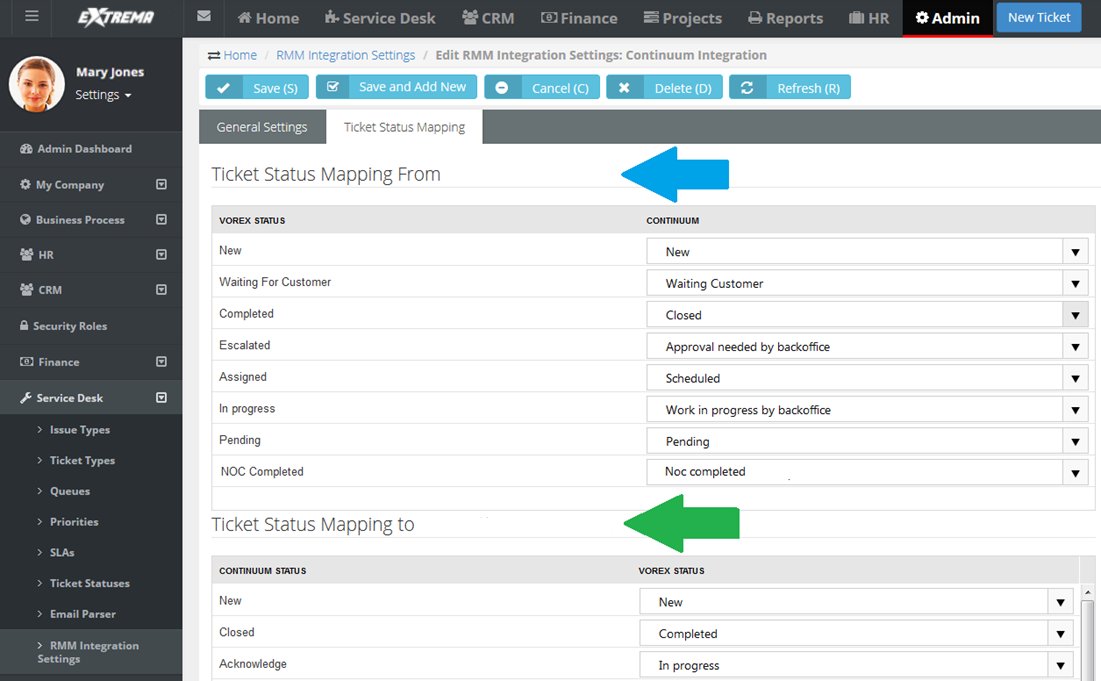Open Admin top navigation menu
Viewport: 1101px width, 681px height.
point(947,18)
